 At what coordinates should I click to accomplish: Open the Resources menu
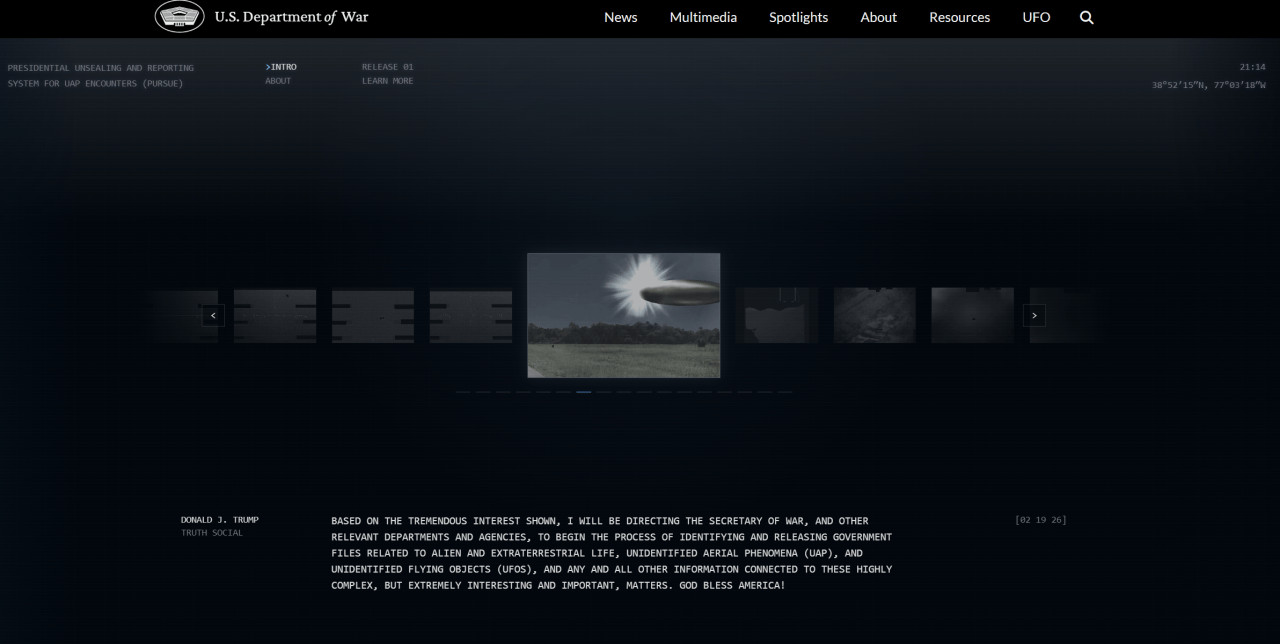pos(960,17)
